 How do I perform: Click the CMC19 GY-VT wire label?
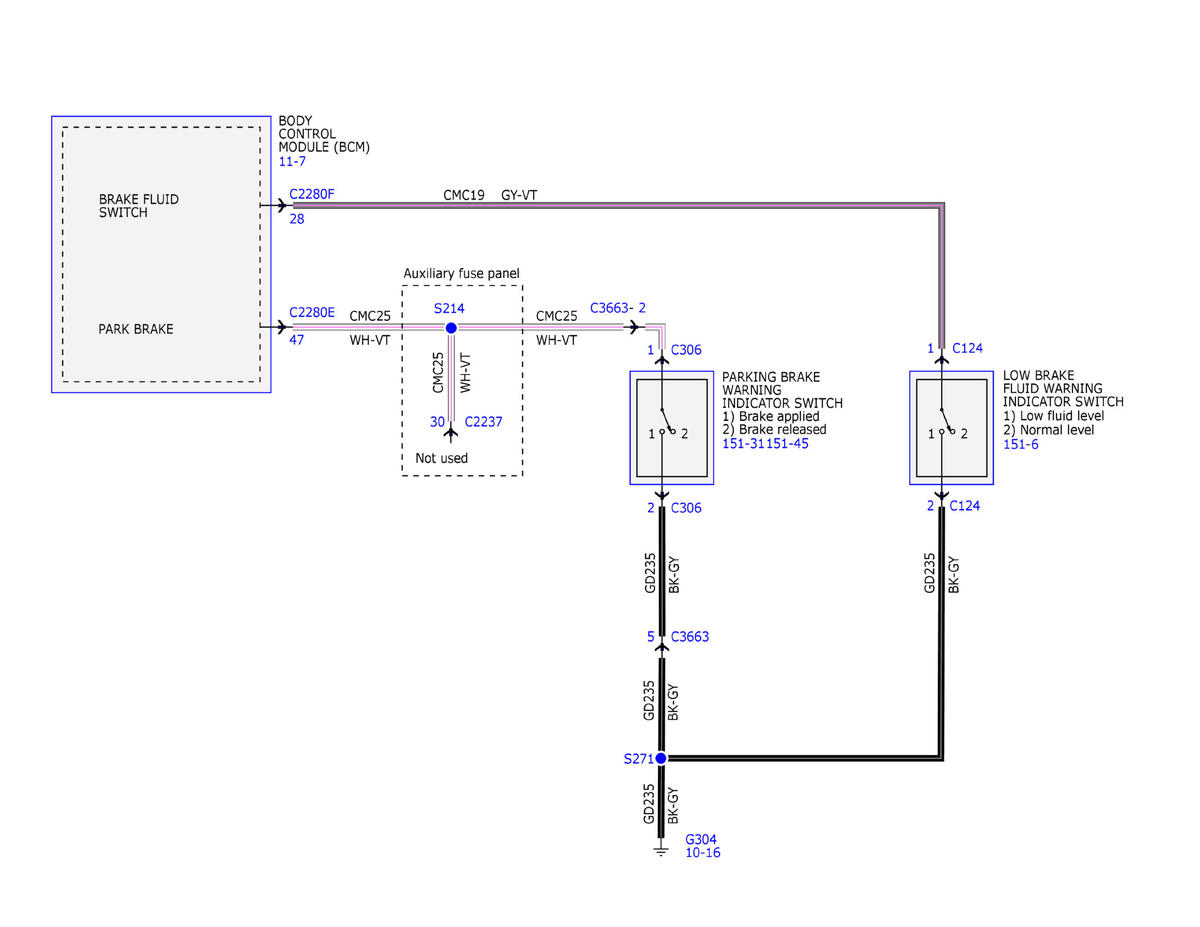[x=490, y=195]
